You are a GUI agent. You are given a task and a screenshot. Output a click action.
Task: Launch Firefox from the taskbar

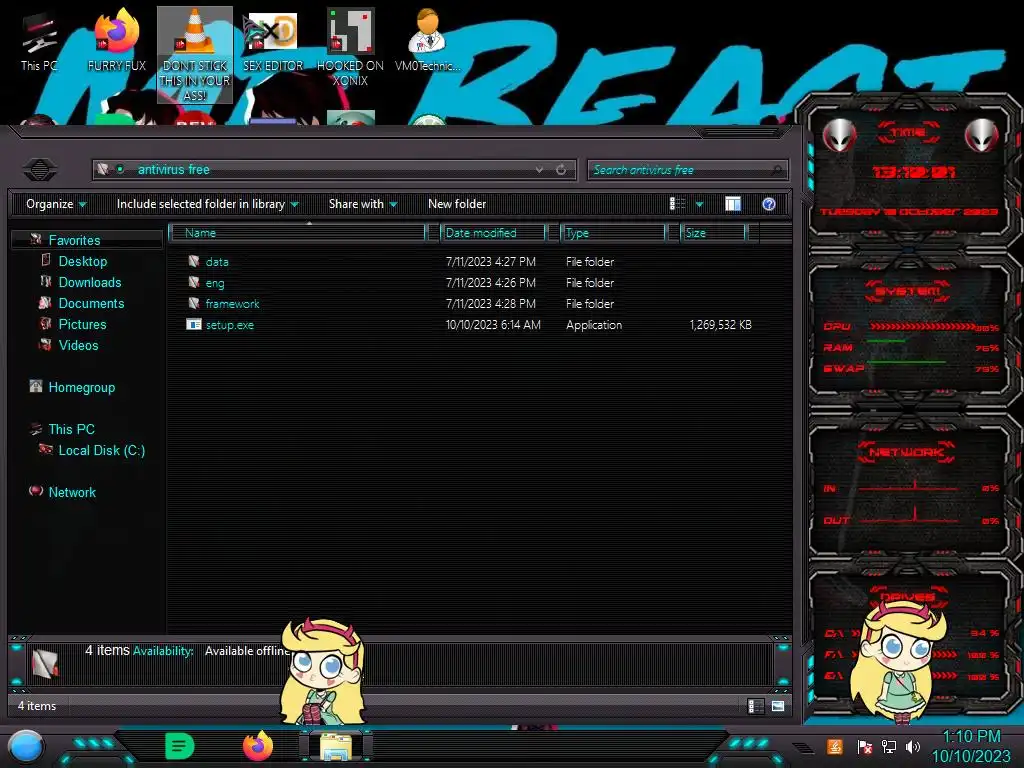tap(258, 746)
